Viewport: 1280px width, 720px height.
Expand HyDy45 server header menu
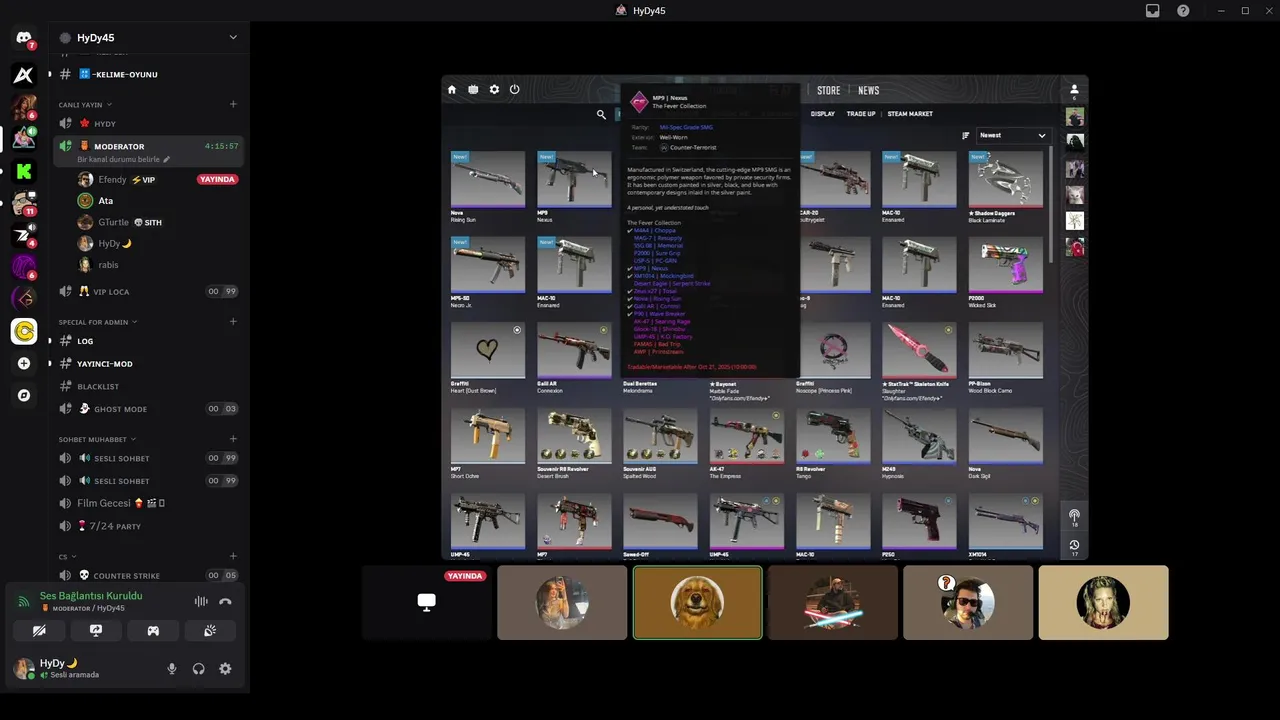click(x=233, y=38)
